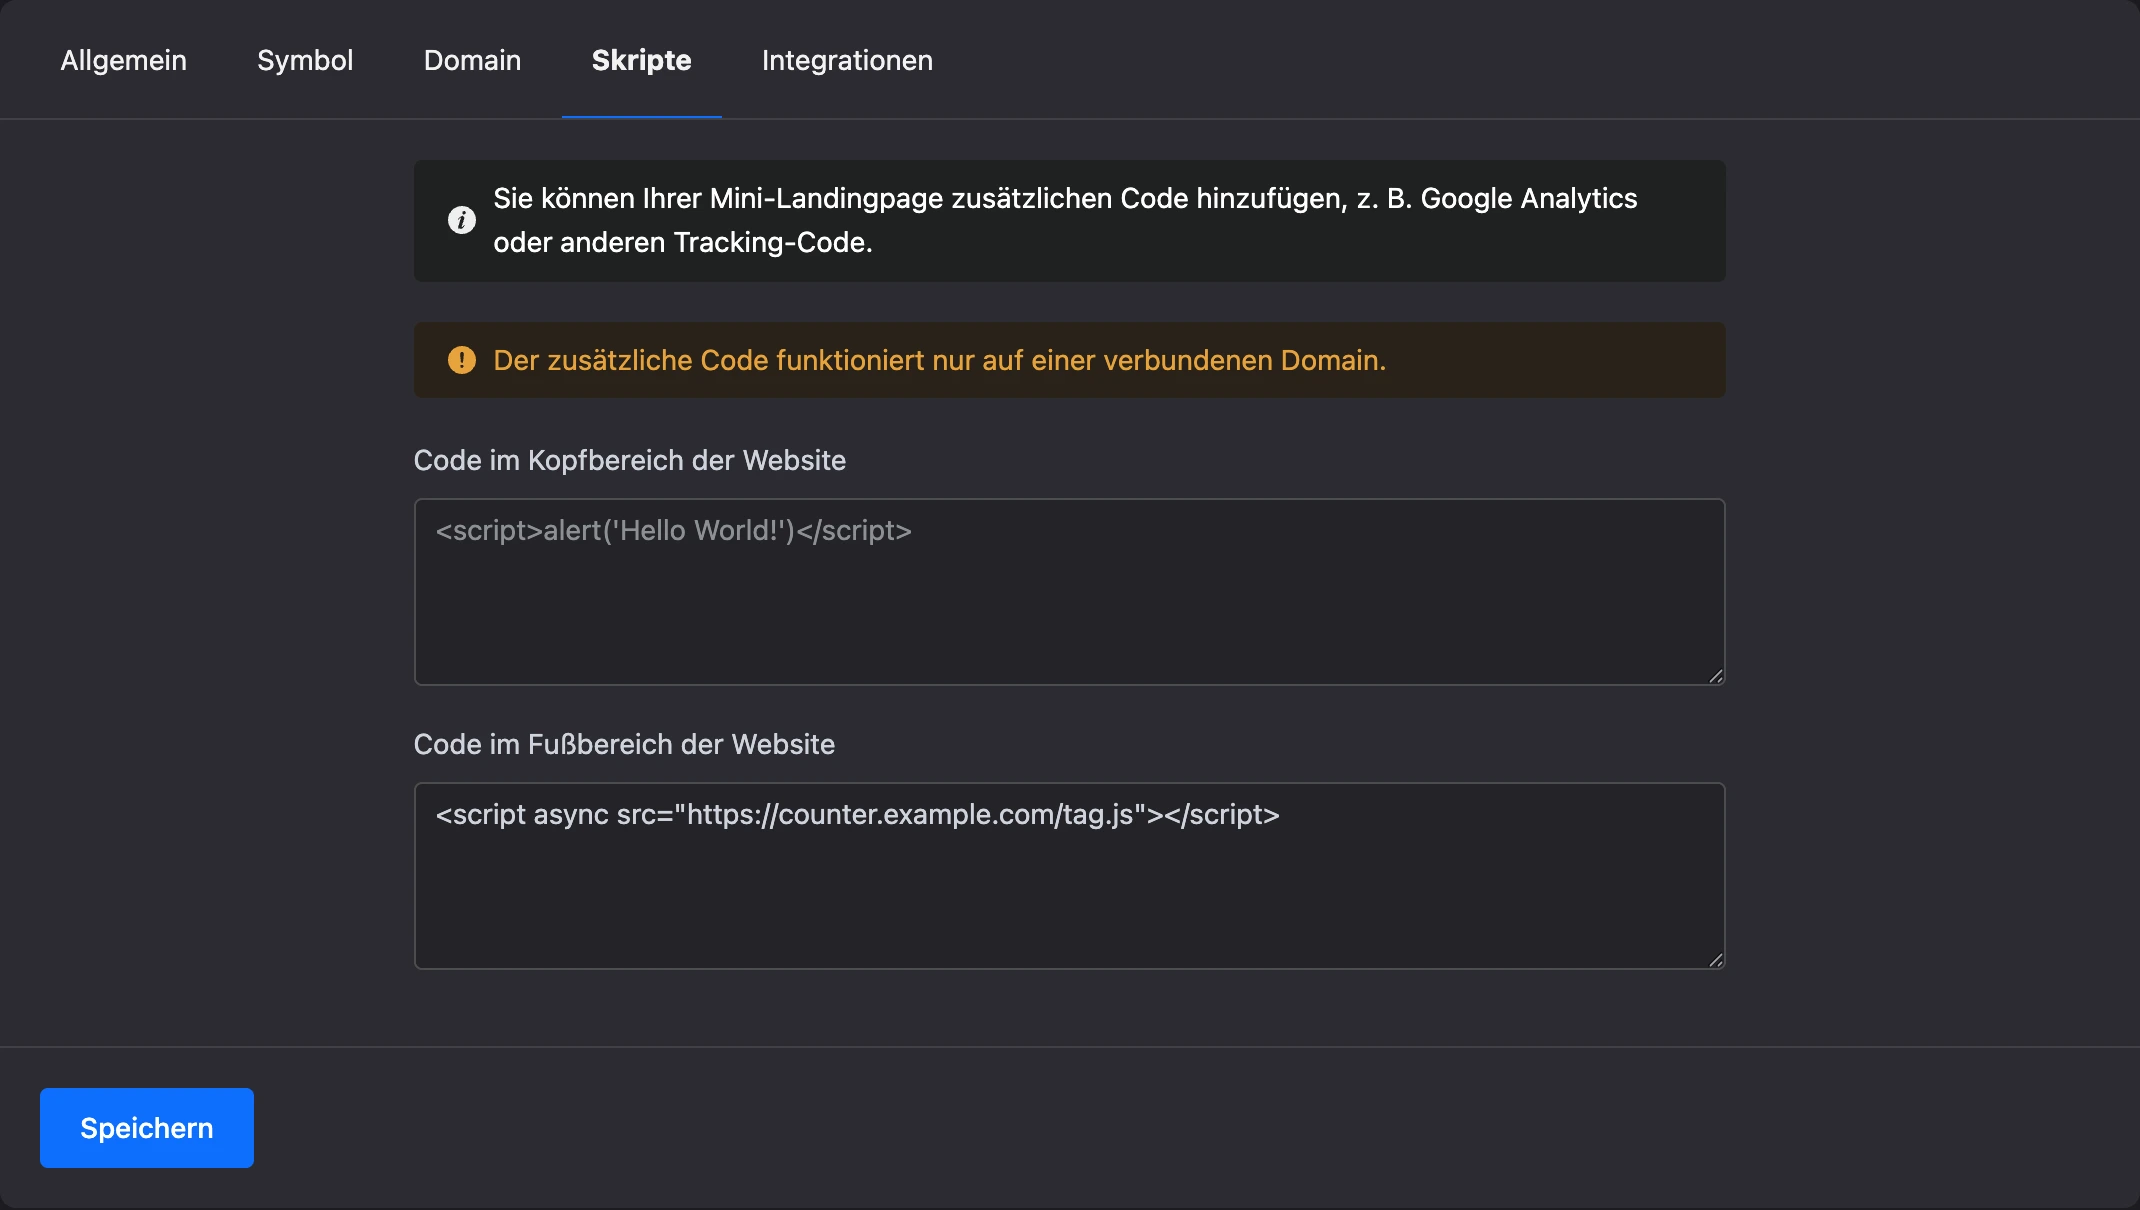
Task: Click the Mini-Landingpage info message text
Action: 1065,220
